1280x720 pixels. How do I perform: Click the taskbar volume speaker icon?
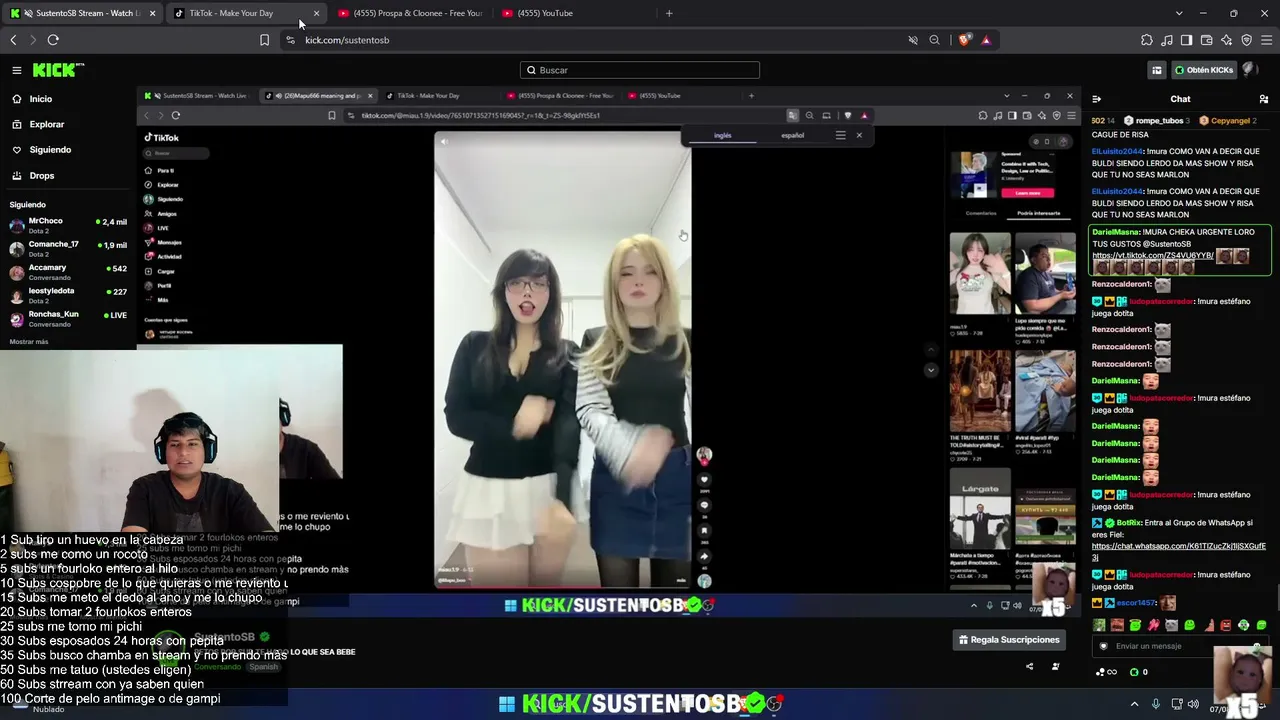pos(1194,704)
